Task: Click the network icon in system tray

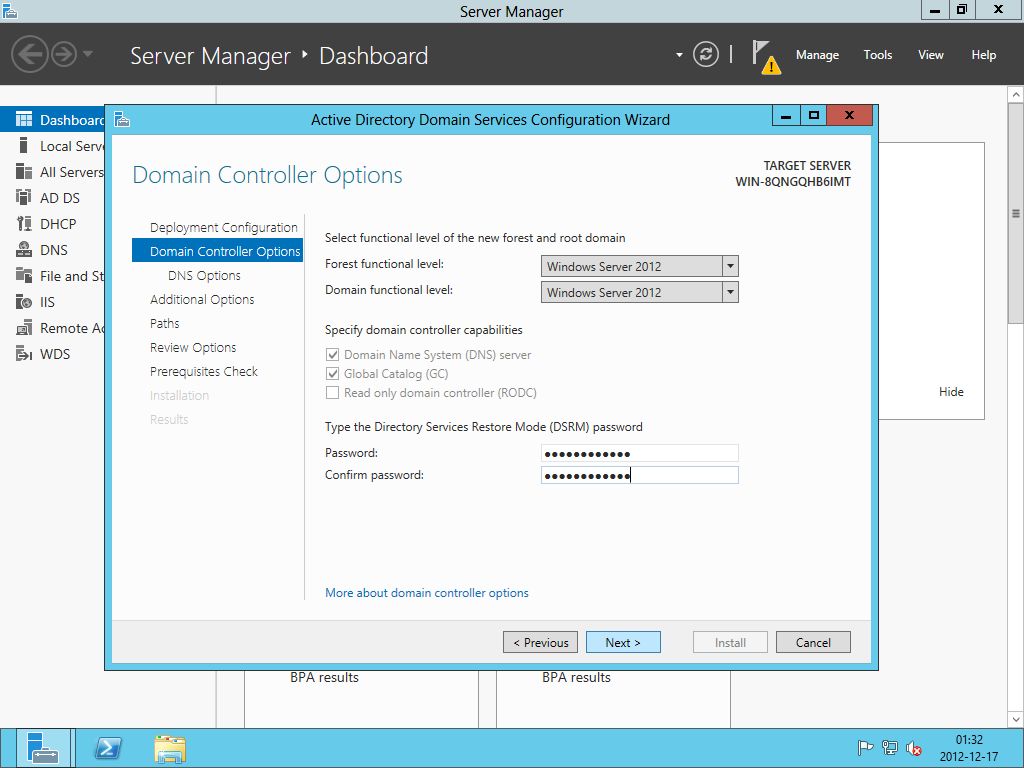Action: pyautogui.click(x=889, y=748)
